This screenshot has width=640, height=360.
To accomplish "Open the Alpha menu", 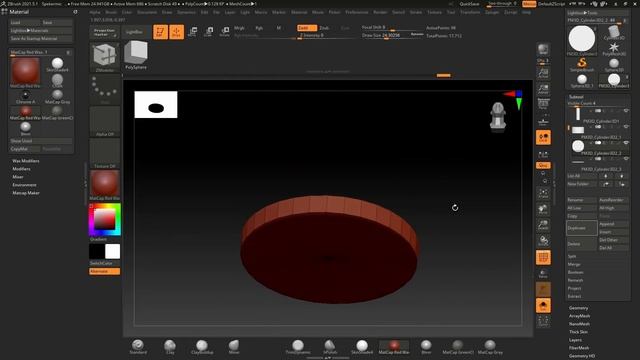I will (x=95, y=12).
